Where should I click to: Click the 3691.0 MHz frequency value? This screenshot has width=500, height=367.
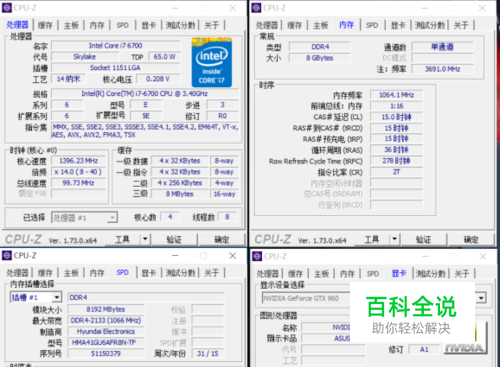(x=442, y=69)
